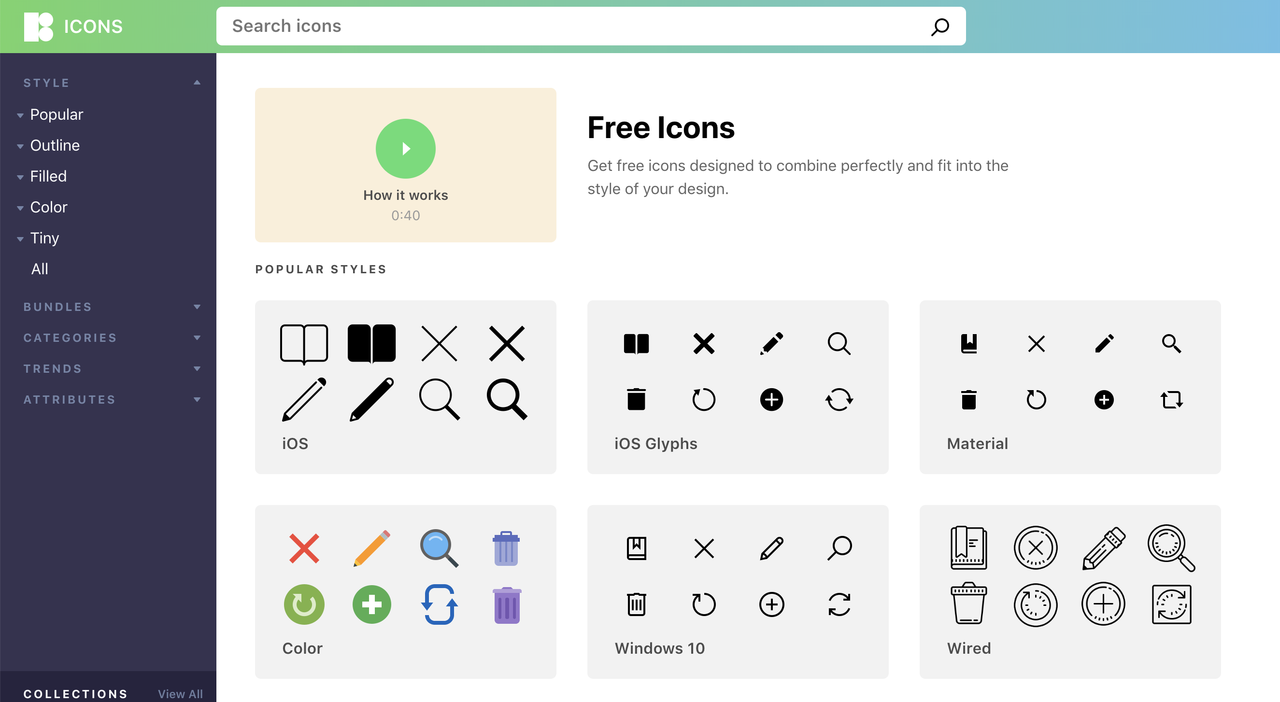The width and height of the screenshot is (1280, 702).
Task: Click the red X icon in Color card
Action: point(304,548)
